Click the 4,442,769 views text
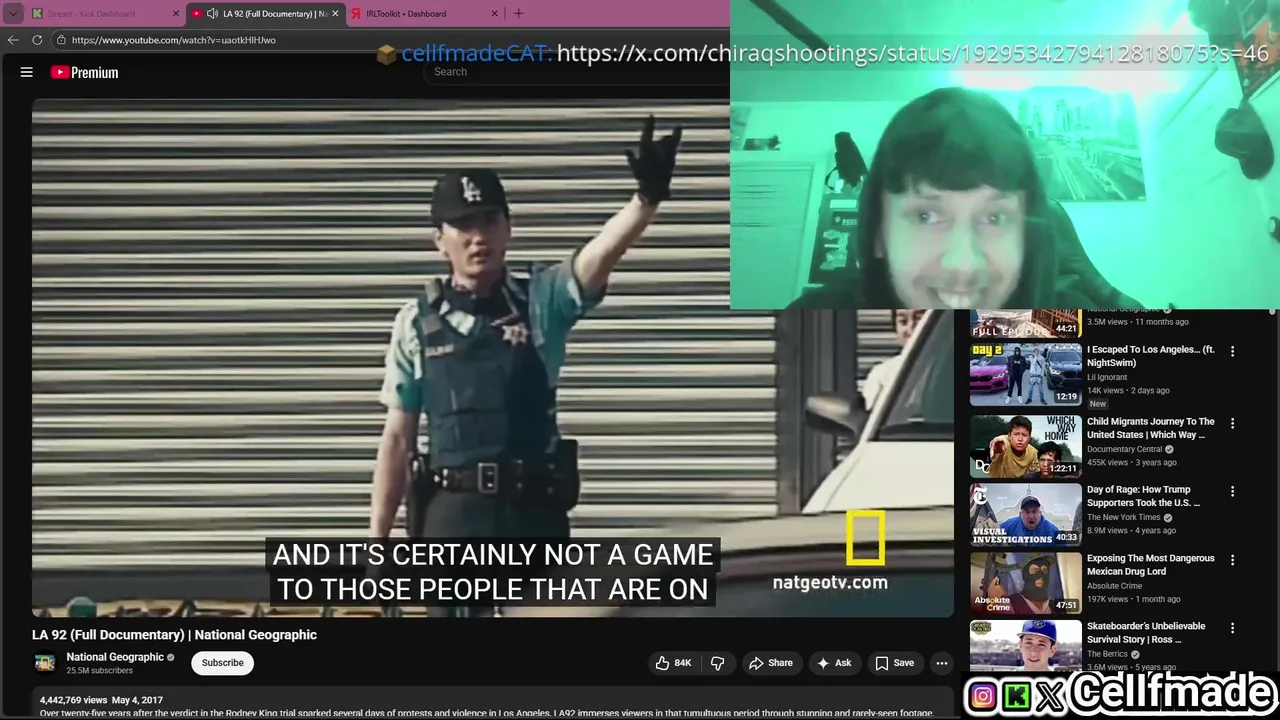 [73, 700]
